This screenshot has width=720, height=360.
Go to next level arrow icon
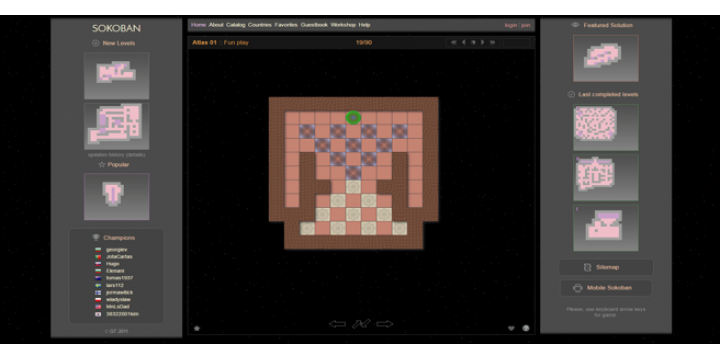pos(483,42)
